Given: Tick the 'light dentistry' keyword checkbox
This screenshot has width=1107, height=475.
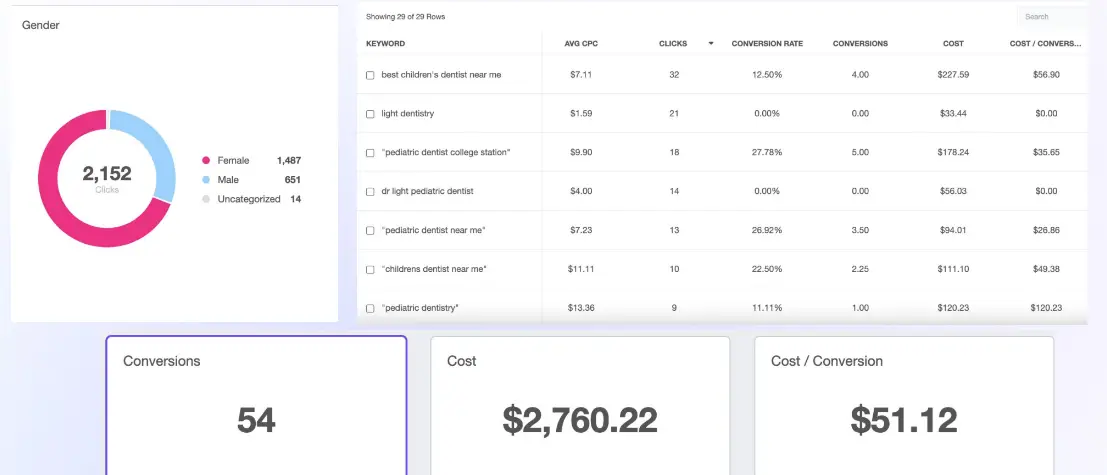Looking at the screenshot, I should pyautogui.click(x=370, y=114).
